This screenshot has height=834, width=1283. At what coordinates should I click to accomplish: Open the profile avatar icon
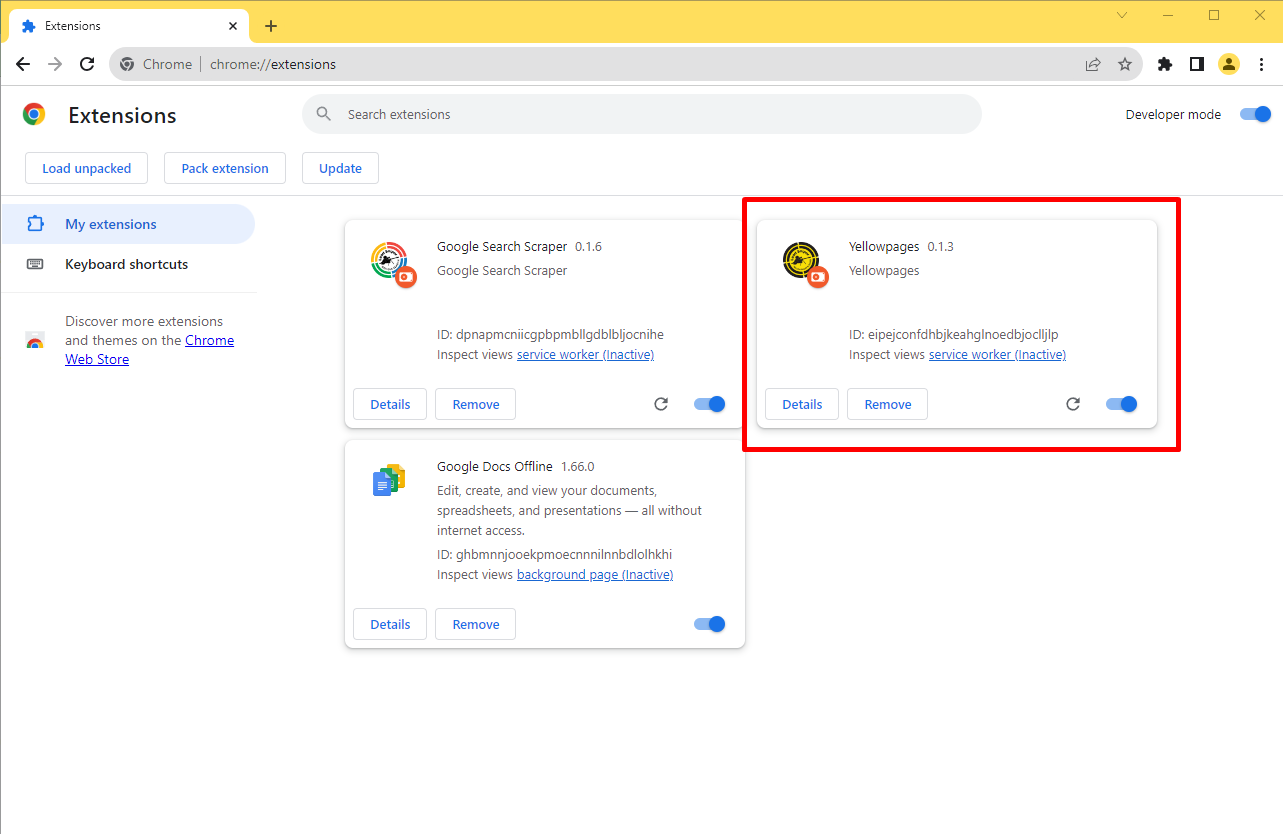(1228, 63)
